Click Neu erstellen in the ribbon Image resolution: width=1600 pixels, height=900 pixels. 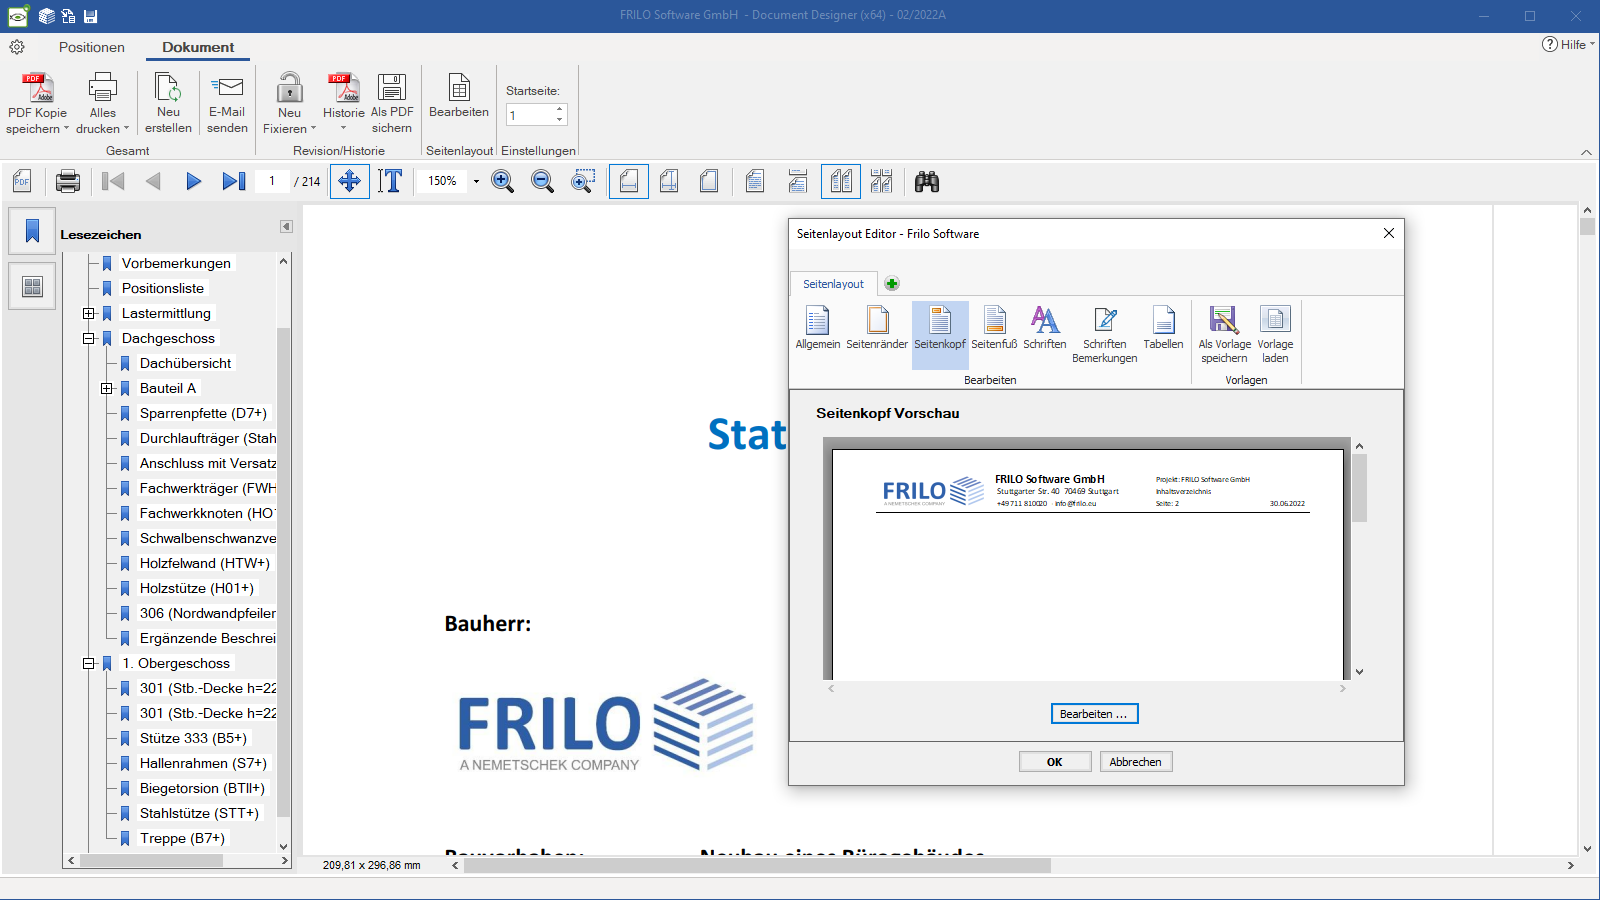tap(168, 103)
